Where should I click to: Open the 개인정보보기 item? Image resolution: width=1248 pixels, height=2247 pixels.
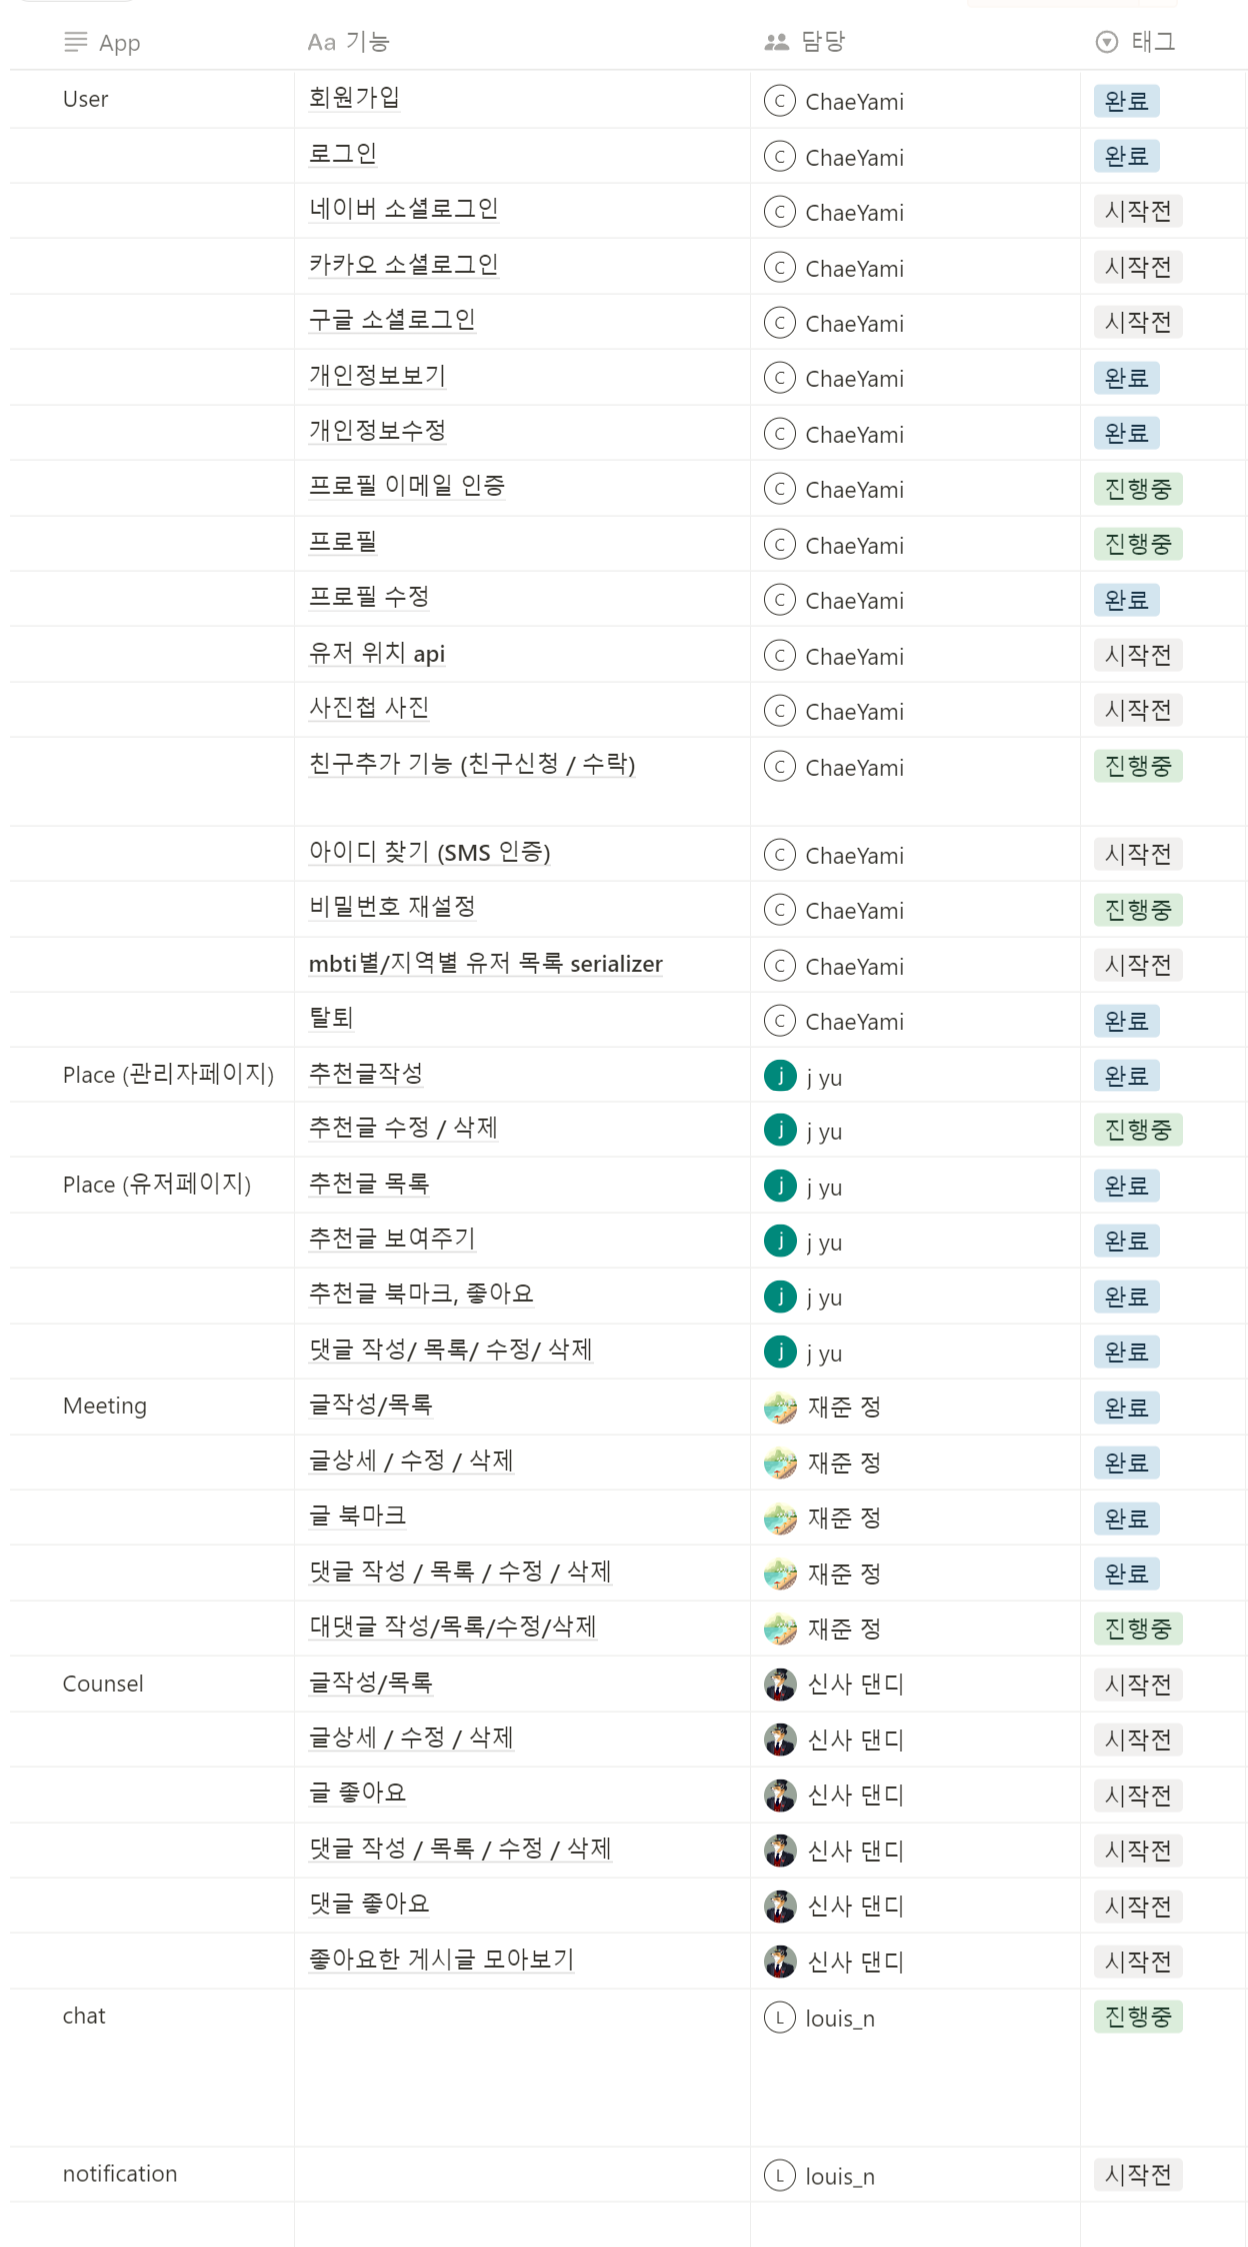point(377,375)
